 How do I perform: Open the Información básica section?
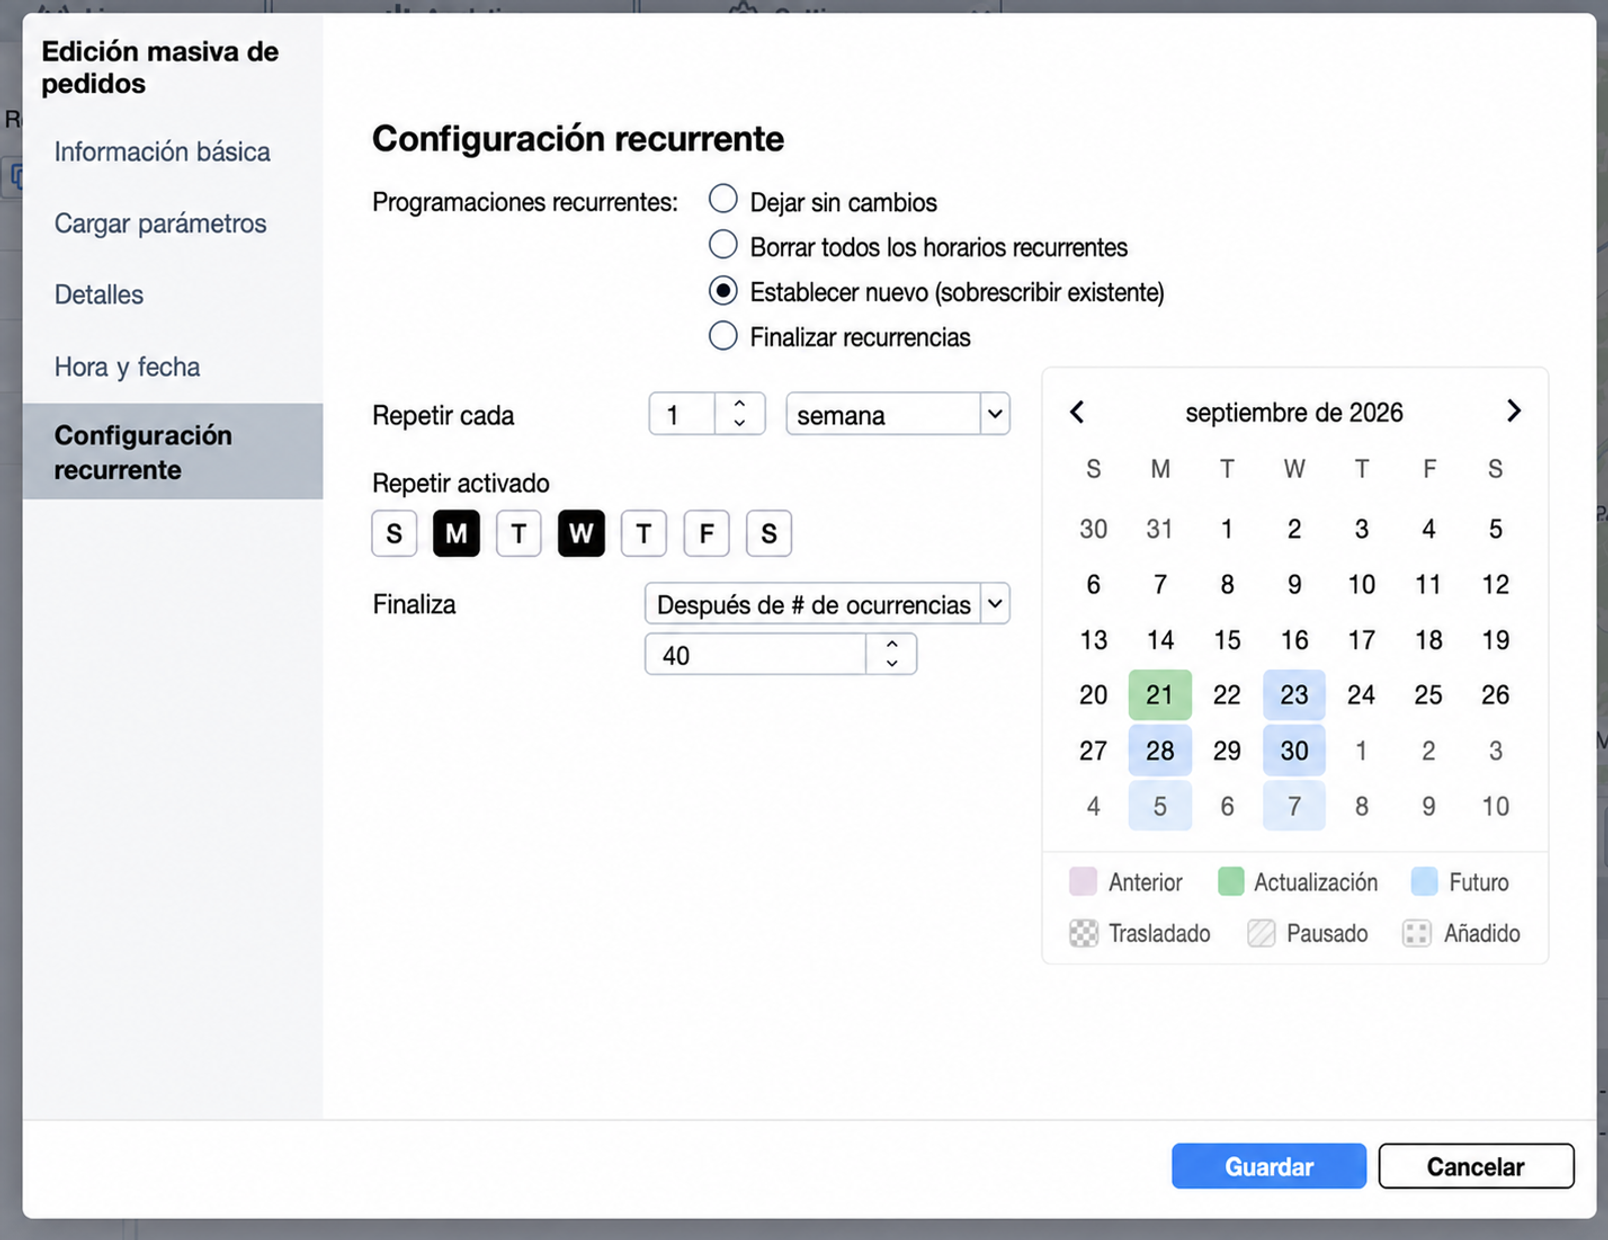tap(162, 152)
